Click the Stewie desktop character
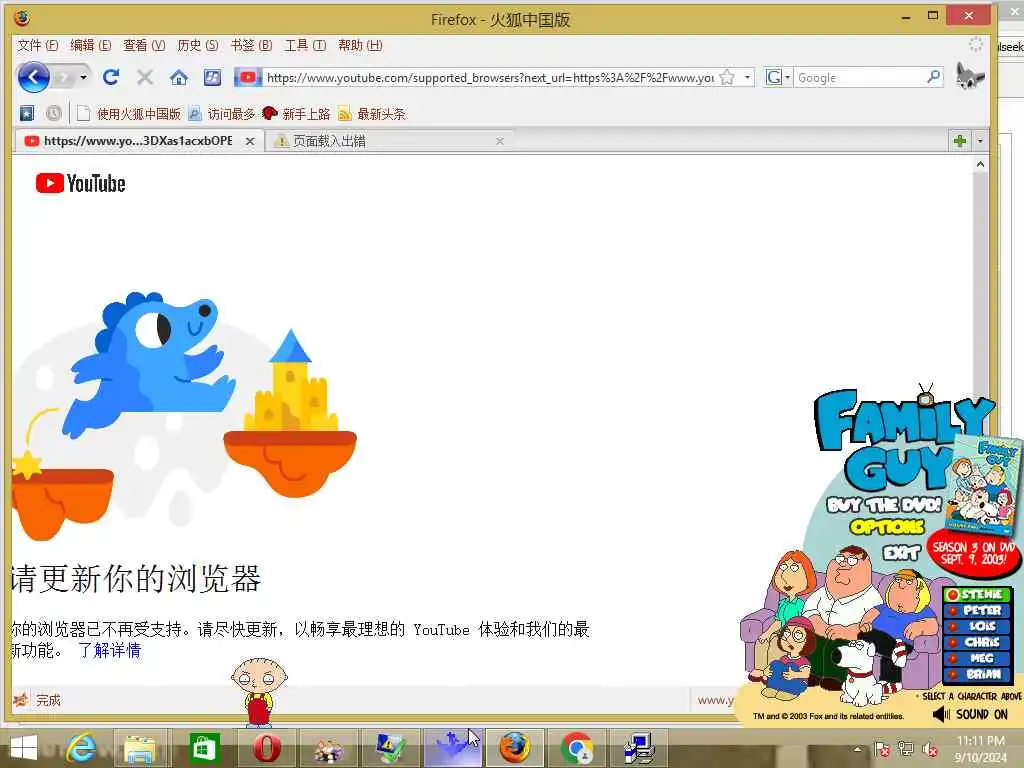 tap(259, 692)
